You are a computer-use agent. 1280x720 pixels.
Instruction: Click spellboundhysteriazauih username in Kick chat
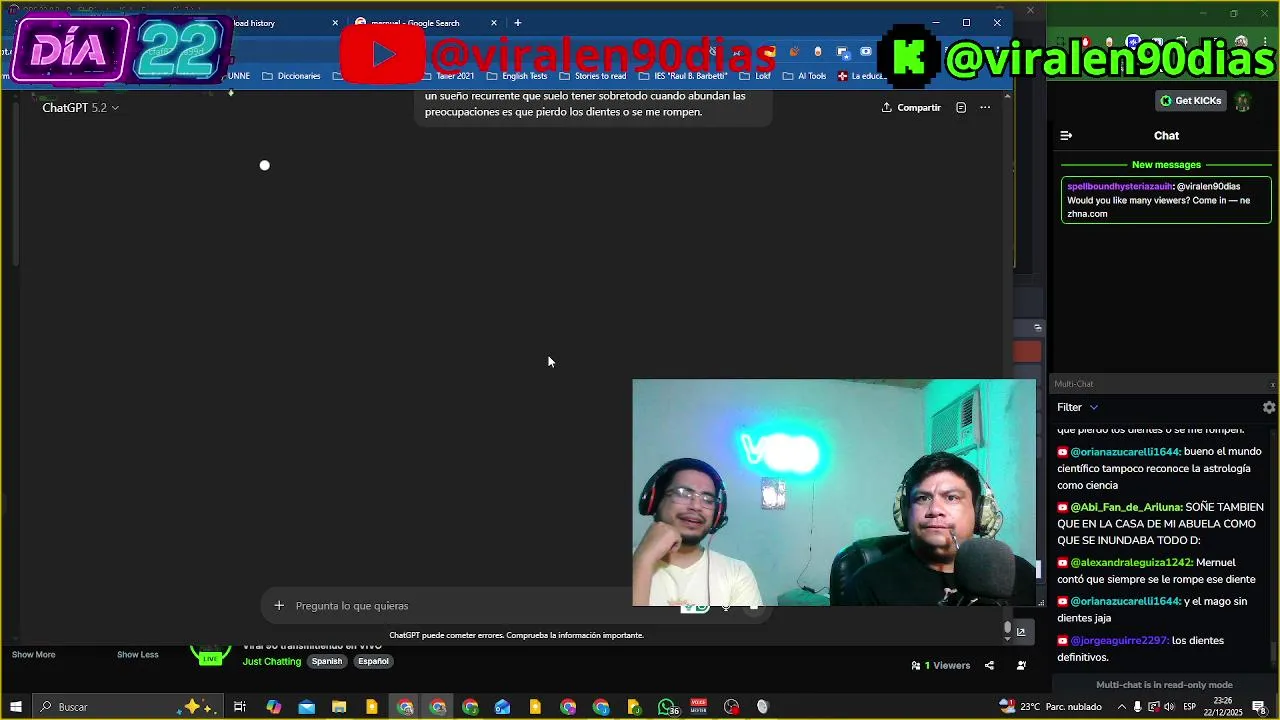pos(1119,186)
